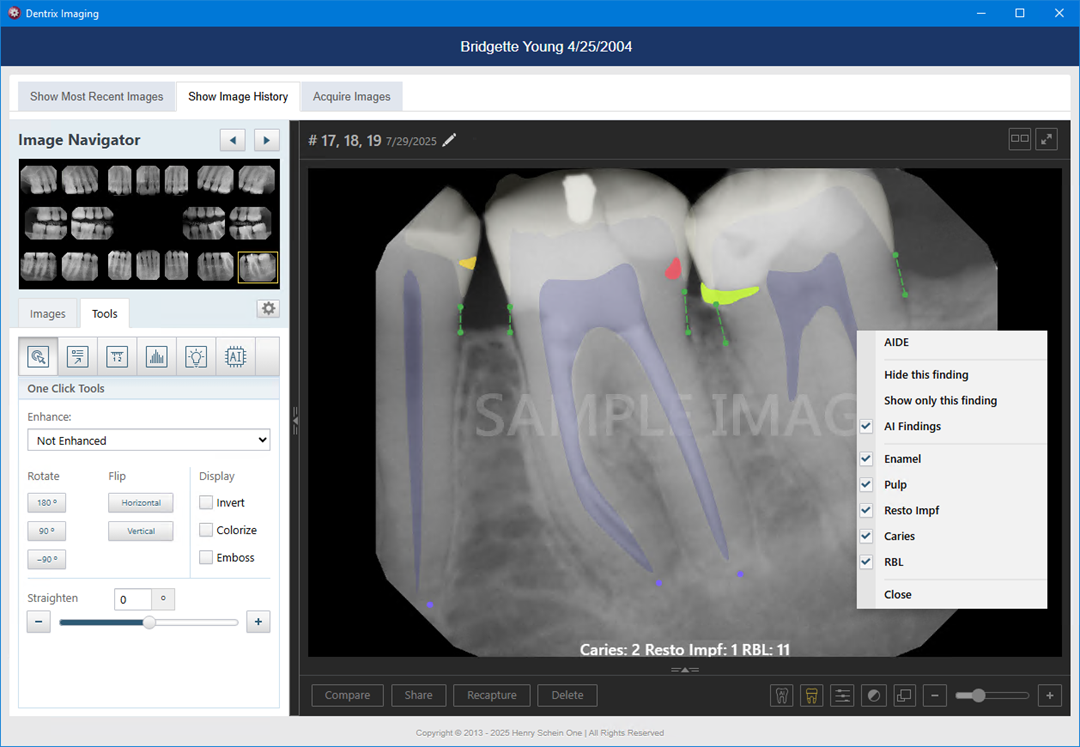Click the Share button
The width and height of the screenshot is (1080, 747).
point(419,695)
